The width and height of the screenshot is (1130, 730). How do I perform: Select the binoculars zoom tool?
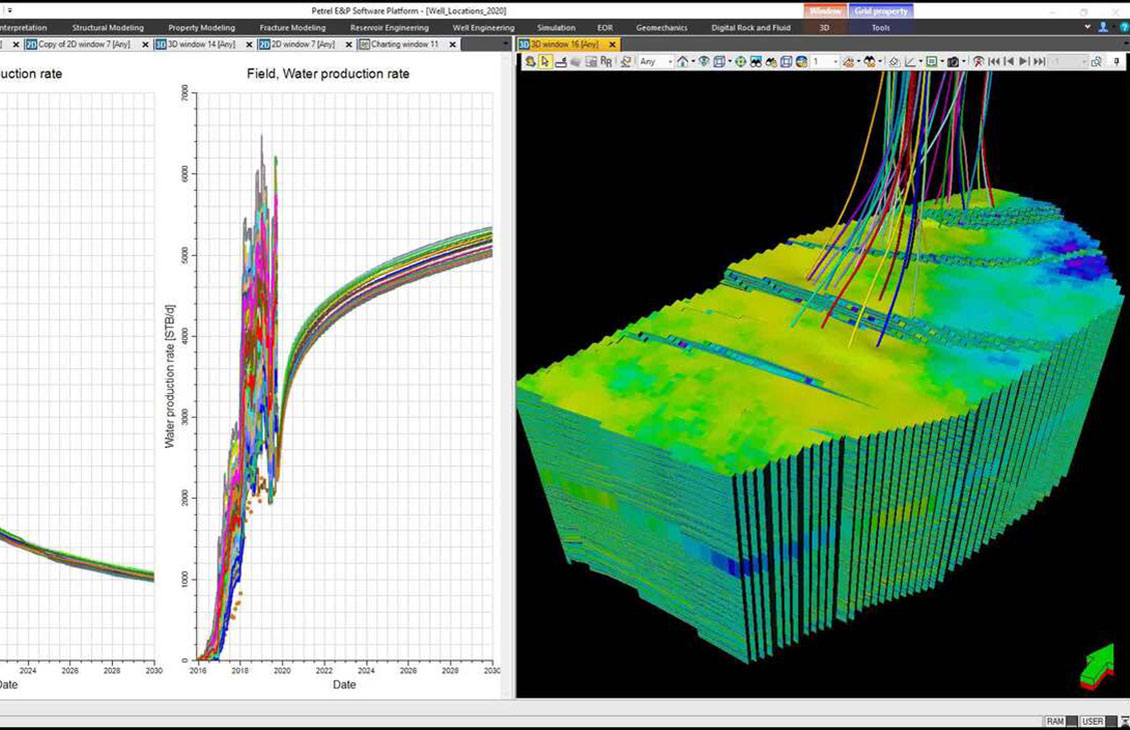(756, 60)
